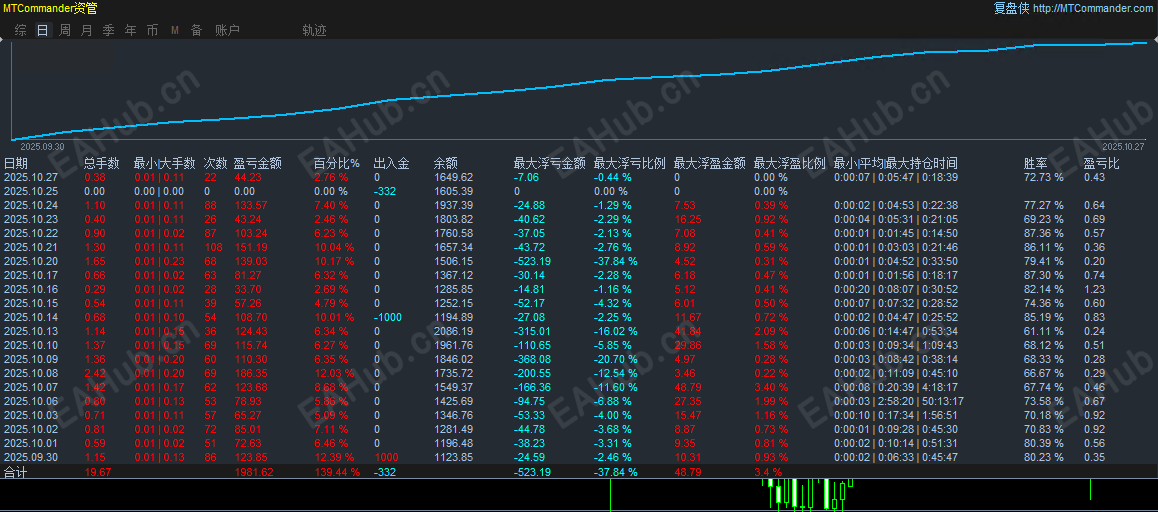1158x512 pixels.
Task: Select the M tab
Action: coord(175,30)
